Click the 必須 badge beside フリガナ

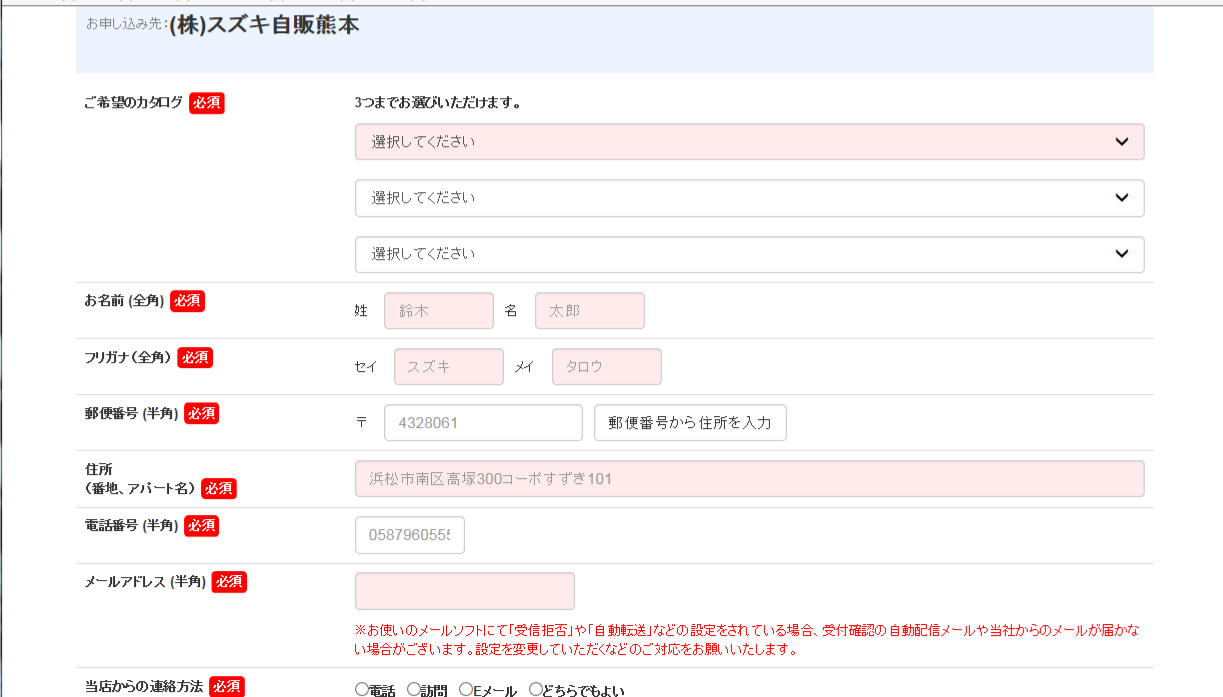195,357
